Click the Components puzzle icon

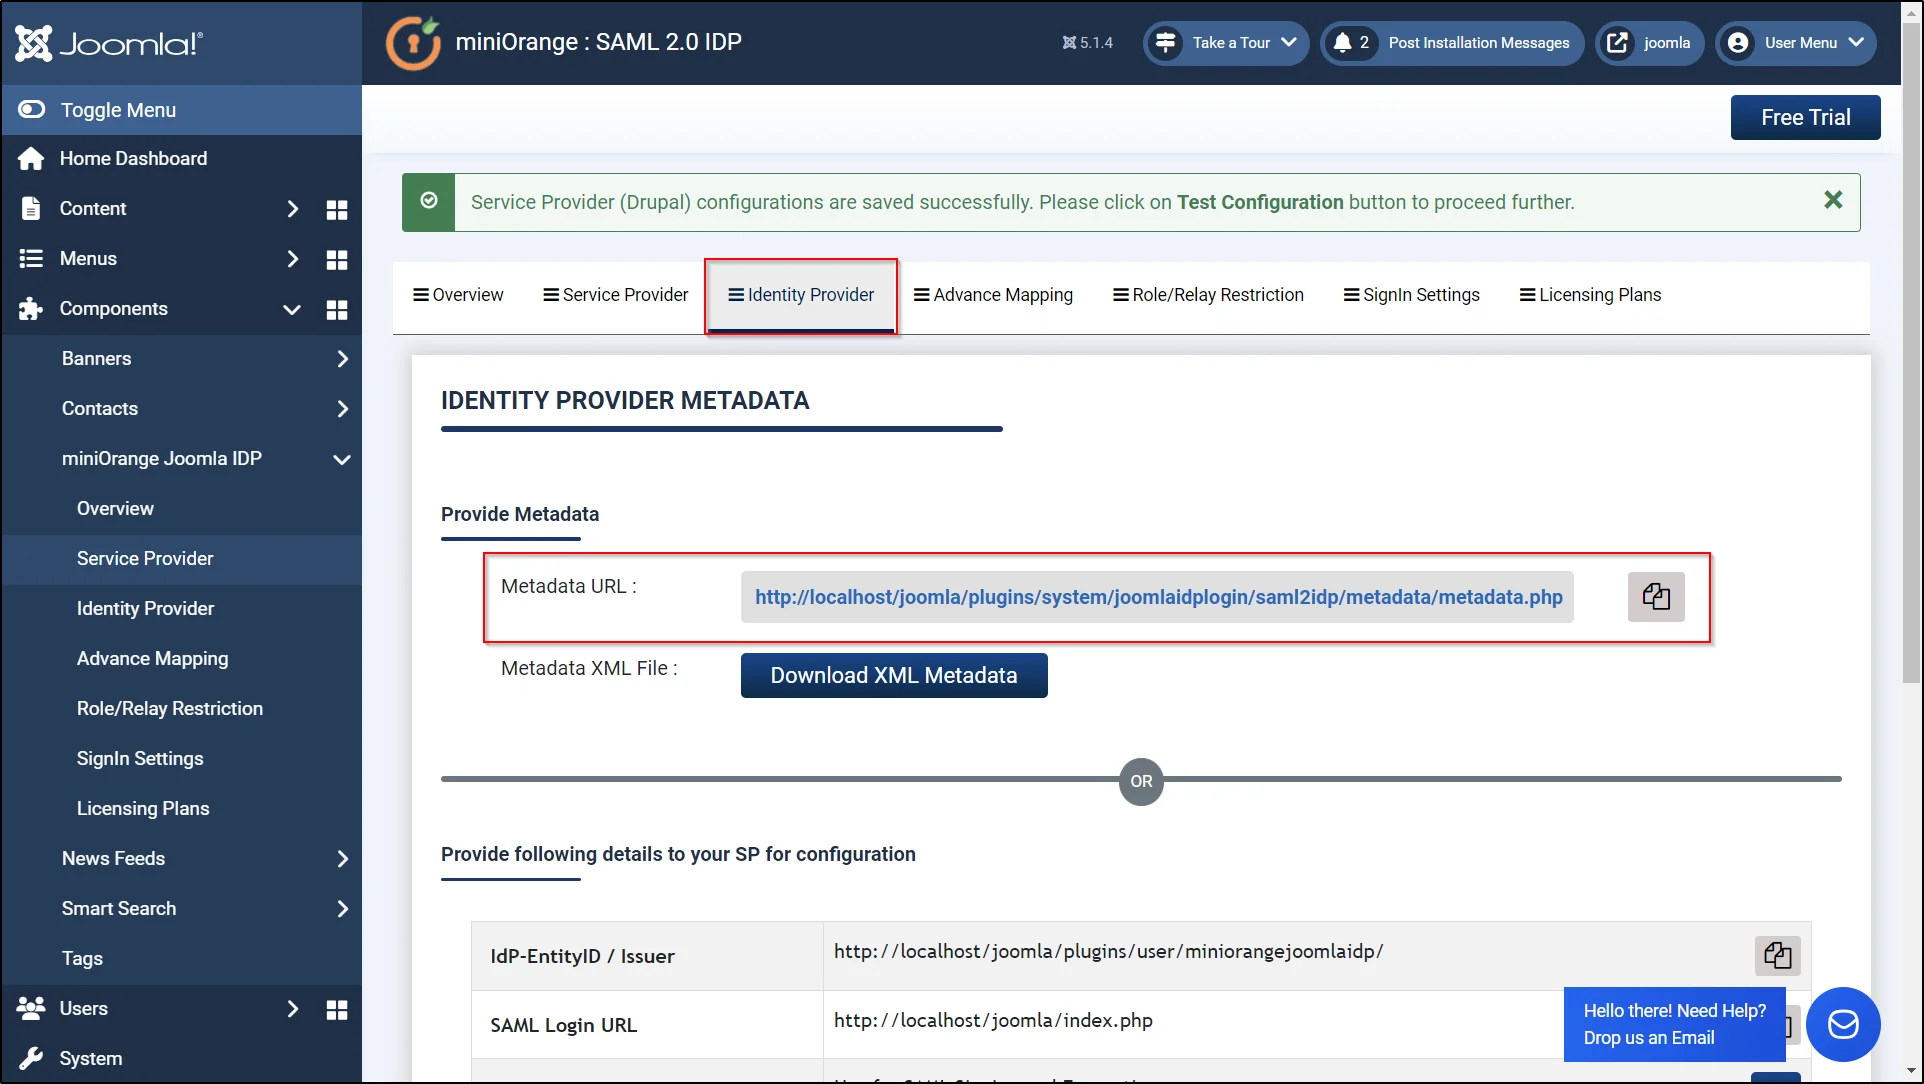coord(31,309)
